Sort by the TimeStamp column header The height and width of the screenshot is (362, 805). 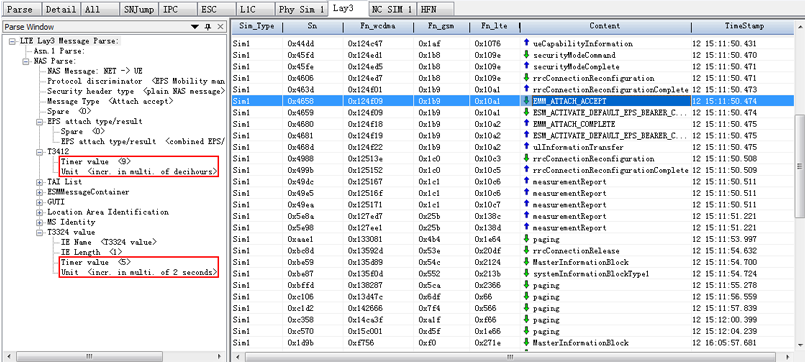click(x=744, y=26)
